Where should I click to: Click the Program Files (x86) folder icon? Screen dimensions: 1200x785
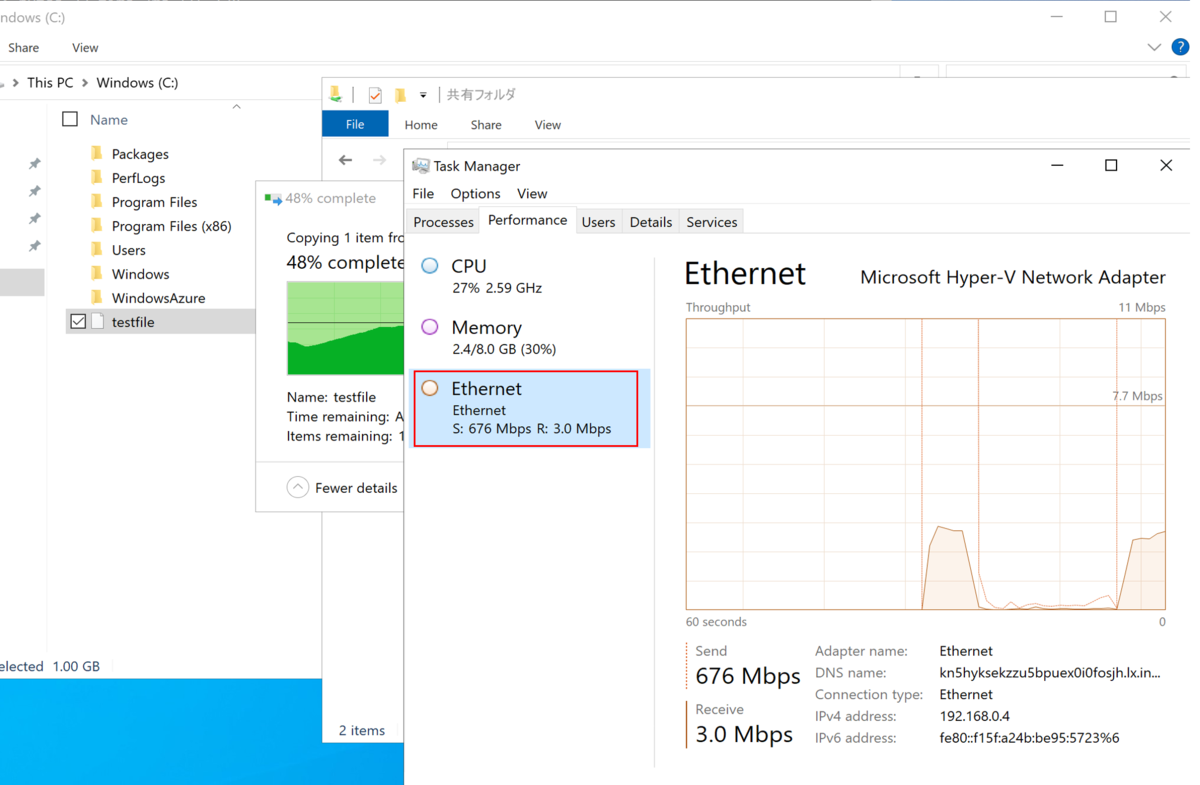[97, 225]
